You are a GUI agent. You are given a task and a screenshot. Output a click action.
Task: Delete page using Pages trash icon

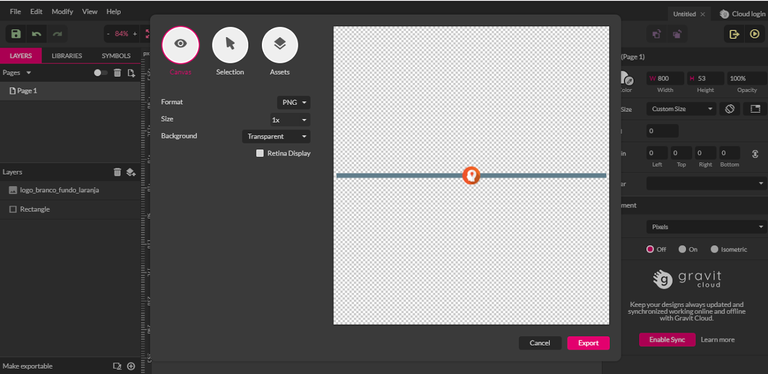pyautogui.click(x=118, y=72)
